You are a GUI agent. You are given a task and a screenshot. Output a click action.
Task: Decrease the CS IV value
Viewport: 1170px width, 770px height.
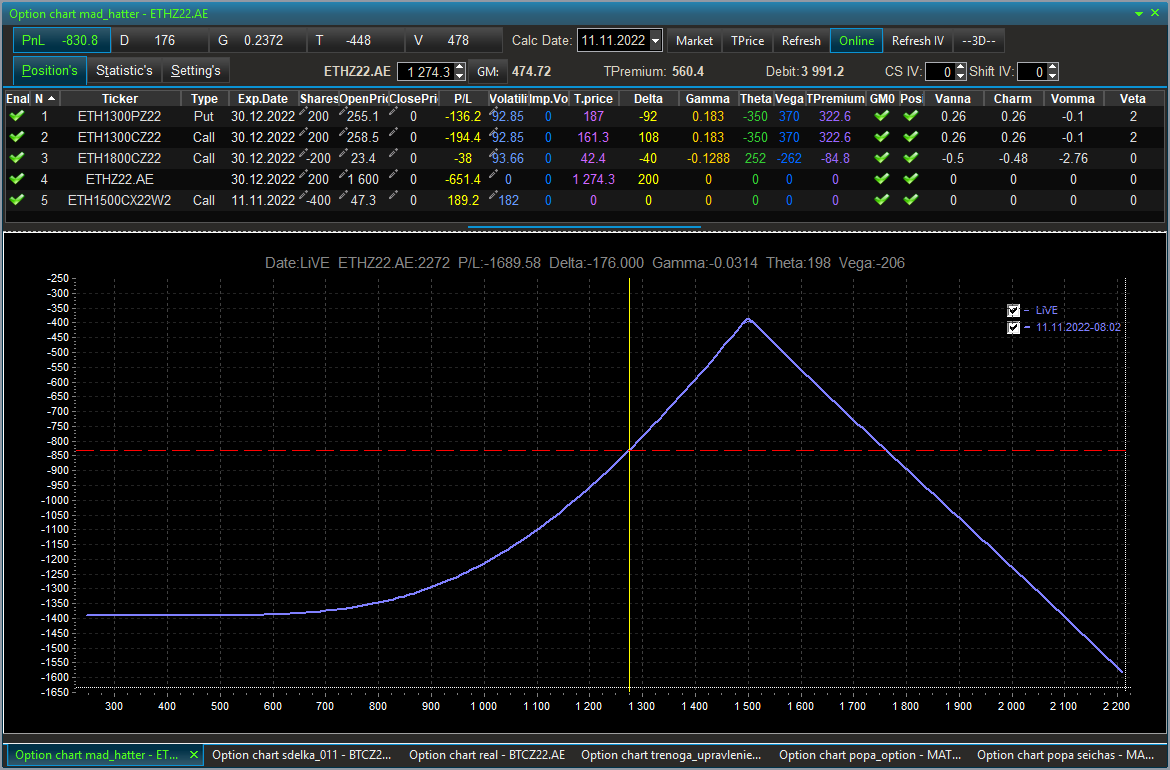tap(961, 76)
